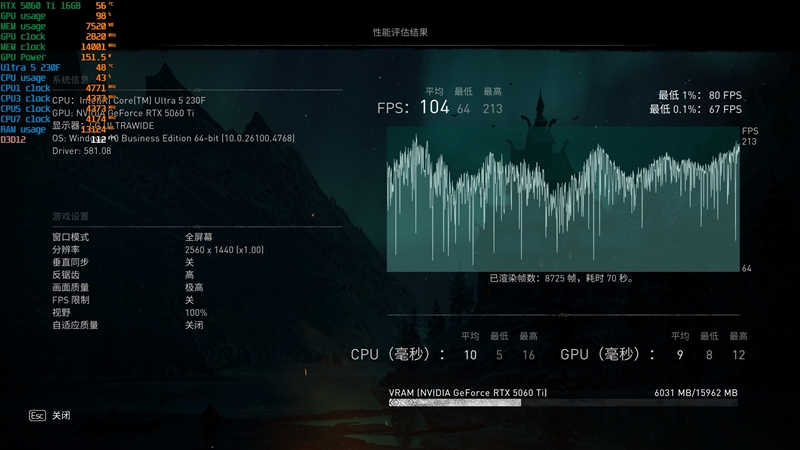Click the '2560 x 1440 (x1.00)' resolution value
The height and width of the screenshot is (450, 800).
[x=224, y=250]
